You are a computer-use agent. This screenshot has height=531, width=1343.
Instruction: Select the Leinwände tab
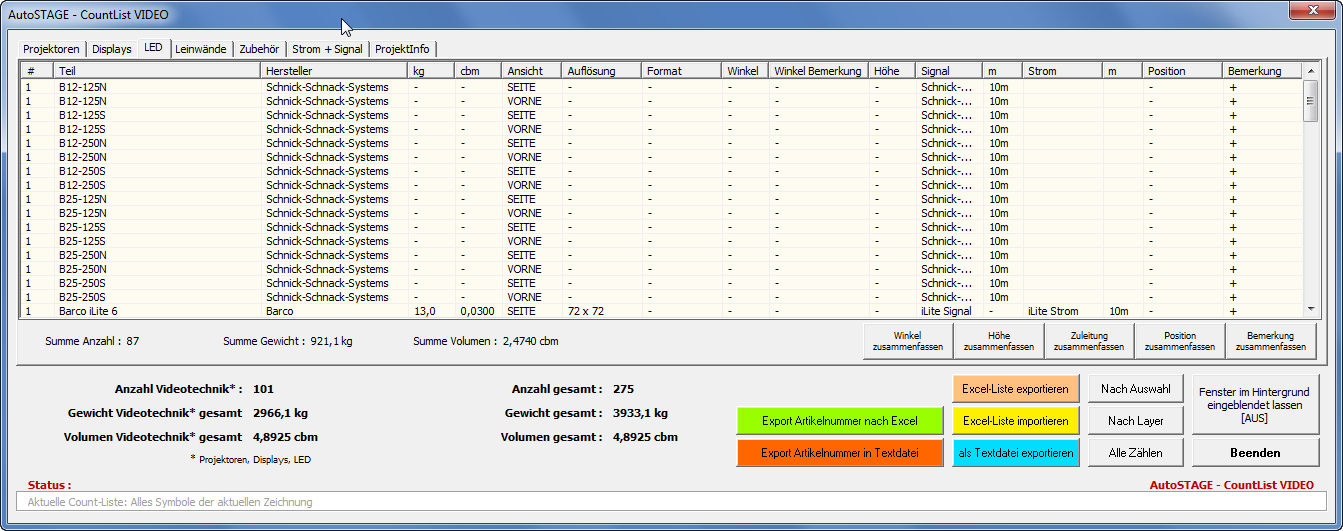pyautogui.click(x=201, y=49)
